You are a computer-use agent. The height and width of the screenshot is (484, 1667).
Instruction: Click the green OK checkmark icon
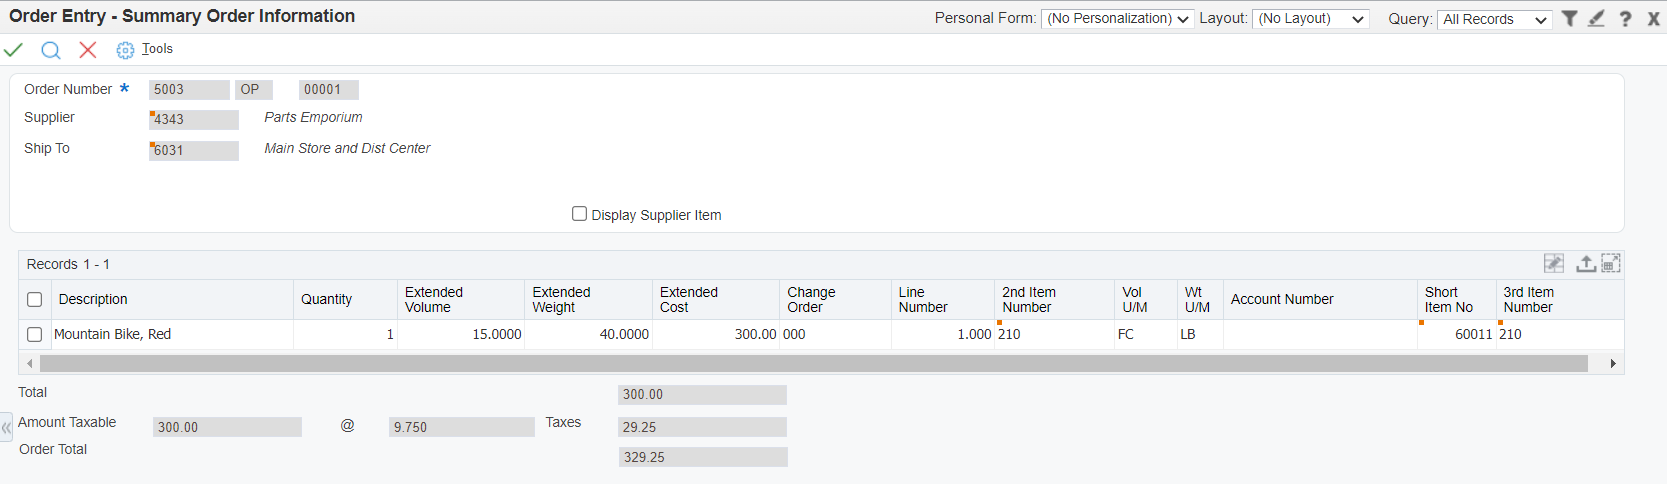(14, 49)
